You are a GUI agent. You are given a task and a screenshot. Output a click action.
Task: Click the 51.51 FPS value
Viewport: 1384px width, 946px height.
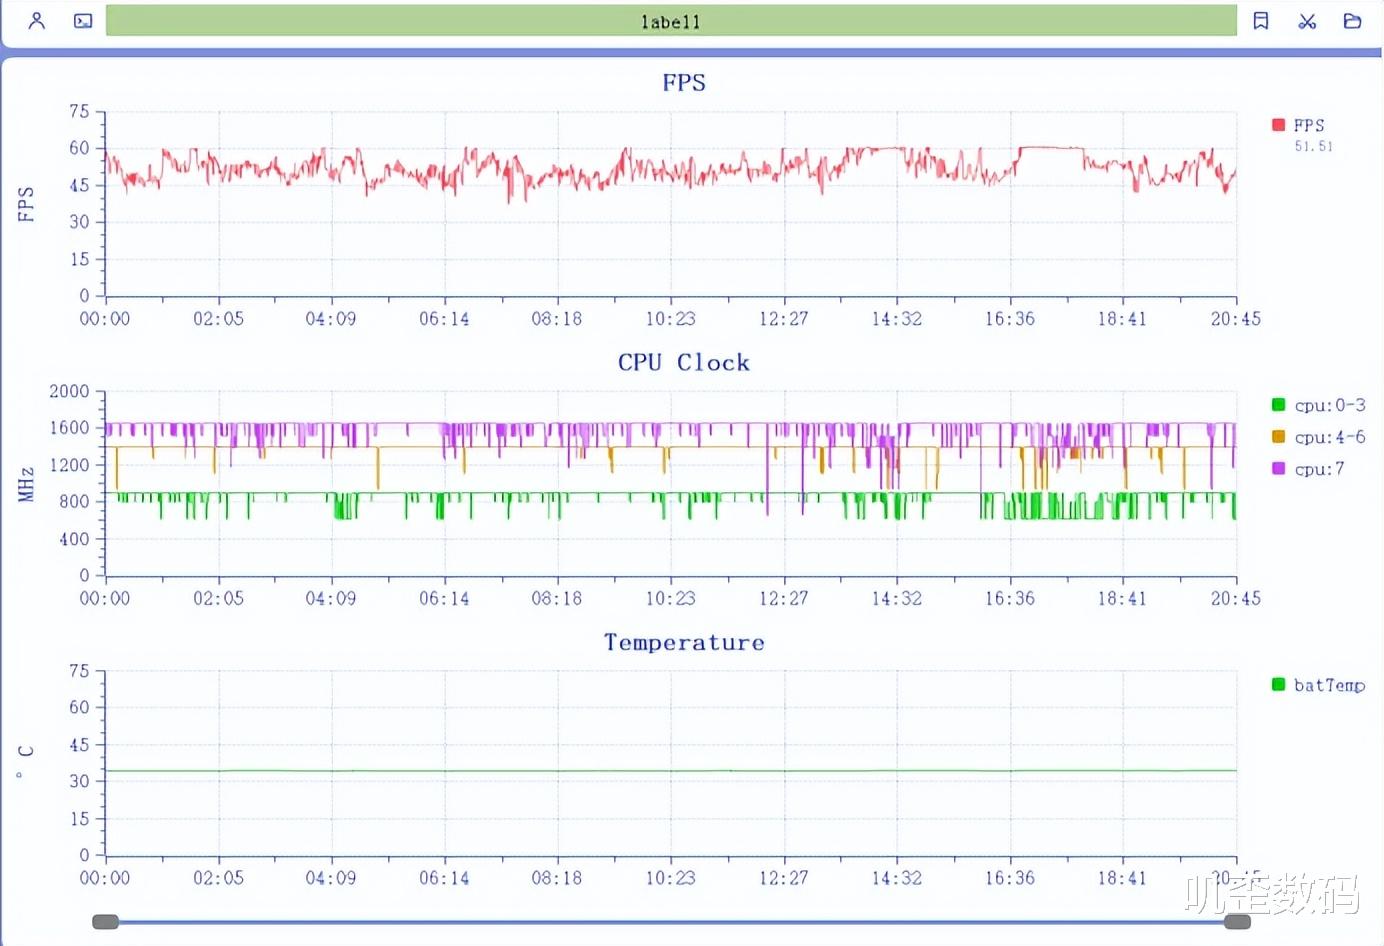coord(1313,146)
